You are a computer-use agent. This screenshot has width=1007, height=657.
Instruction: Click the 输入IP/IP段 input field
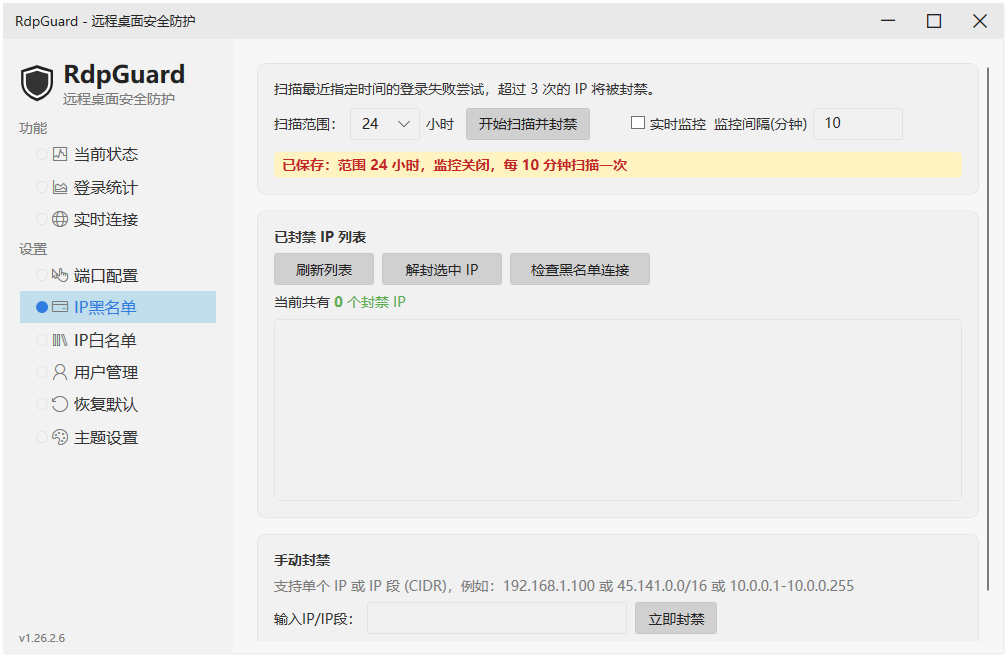tap(497, 618)
